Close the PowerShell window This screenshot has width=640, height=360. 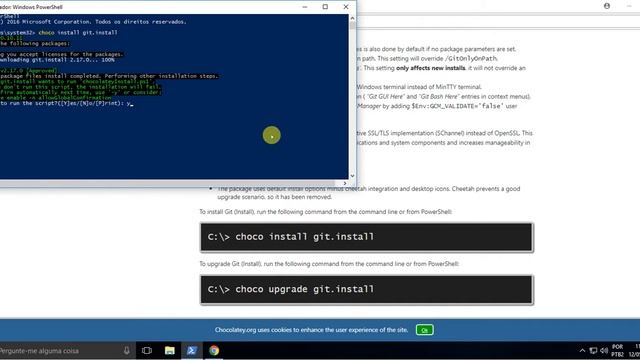pyautogui.click(x=346, y=7)
